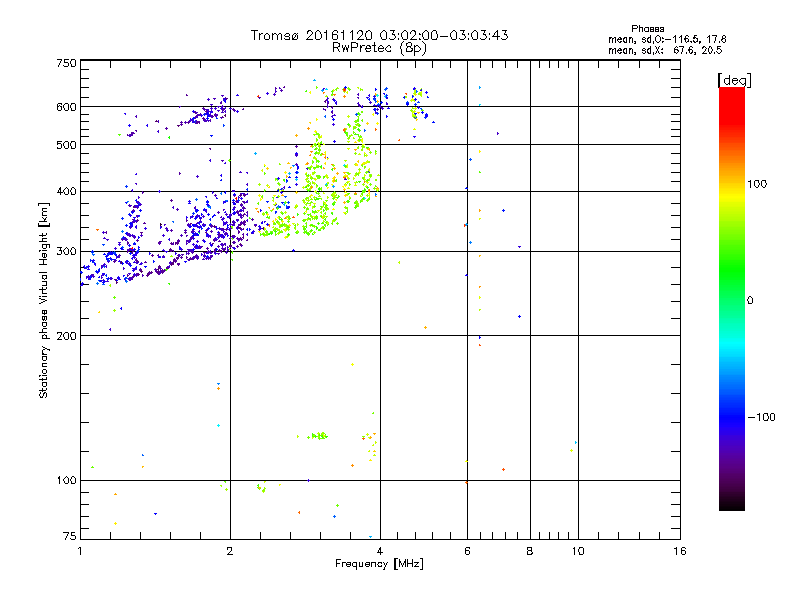
Task: Click the O-mode mean, sd statistics line
Action: point(665,39)
